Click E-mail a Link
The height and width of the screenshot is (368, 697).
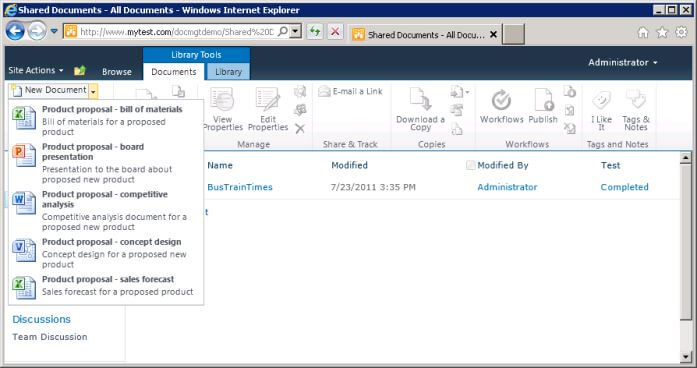pos(350,91)
